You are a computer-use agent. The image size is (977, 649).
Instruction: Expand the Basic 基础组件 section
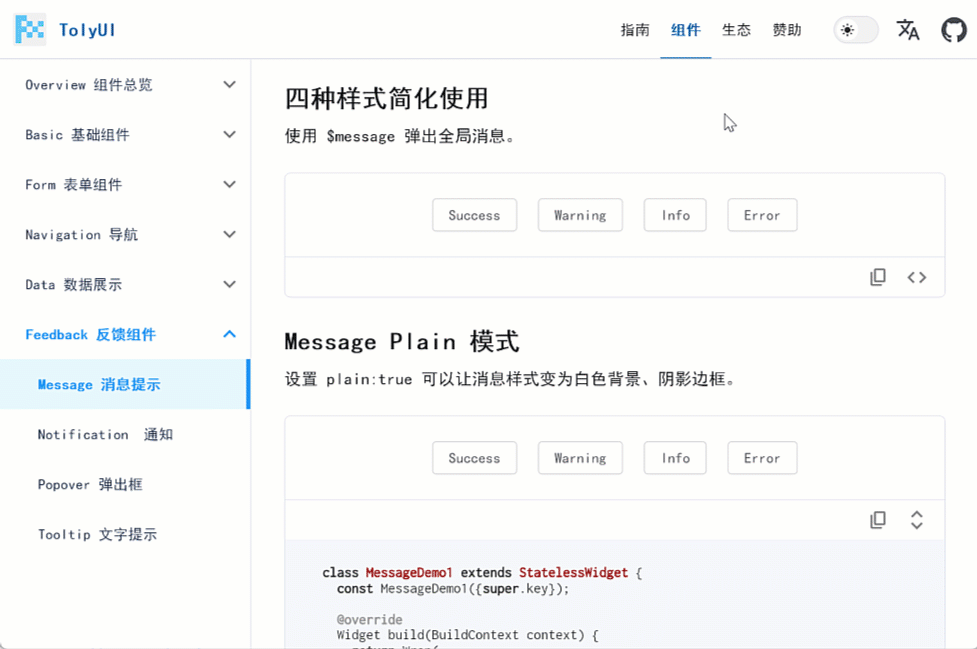pyautogui.click(x=125, y=135)
